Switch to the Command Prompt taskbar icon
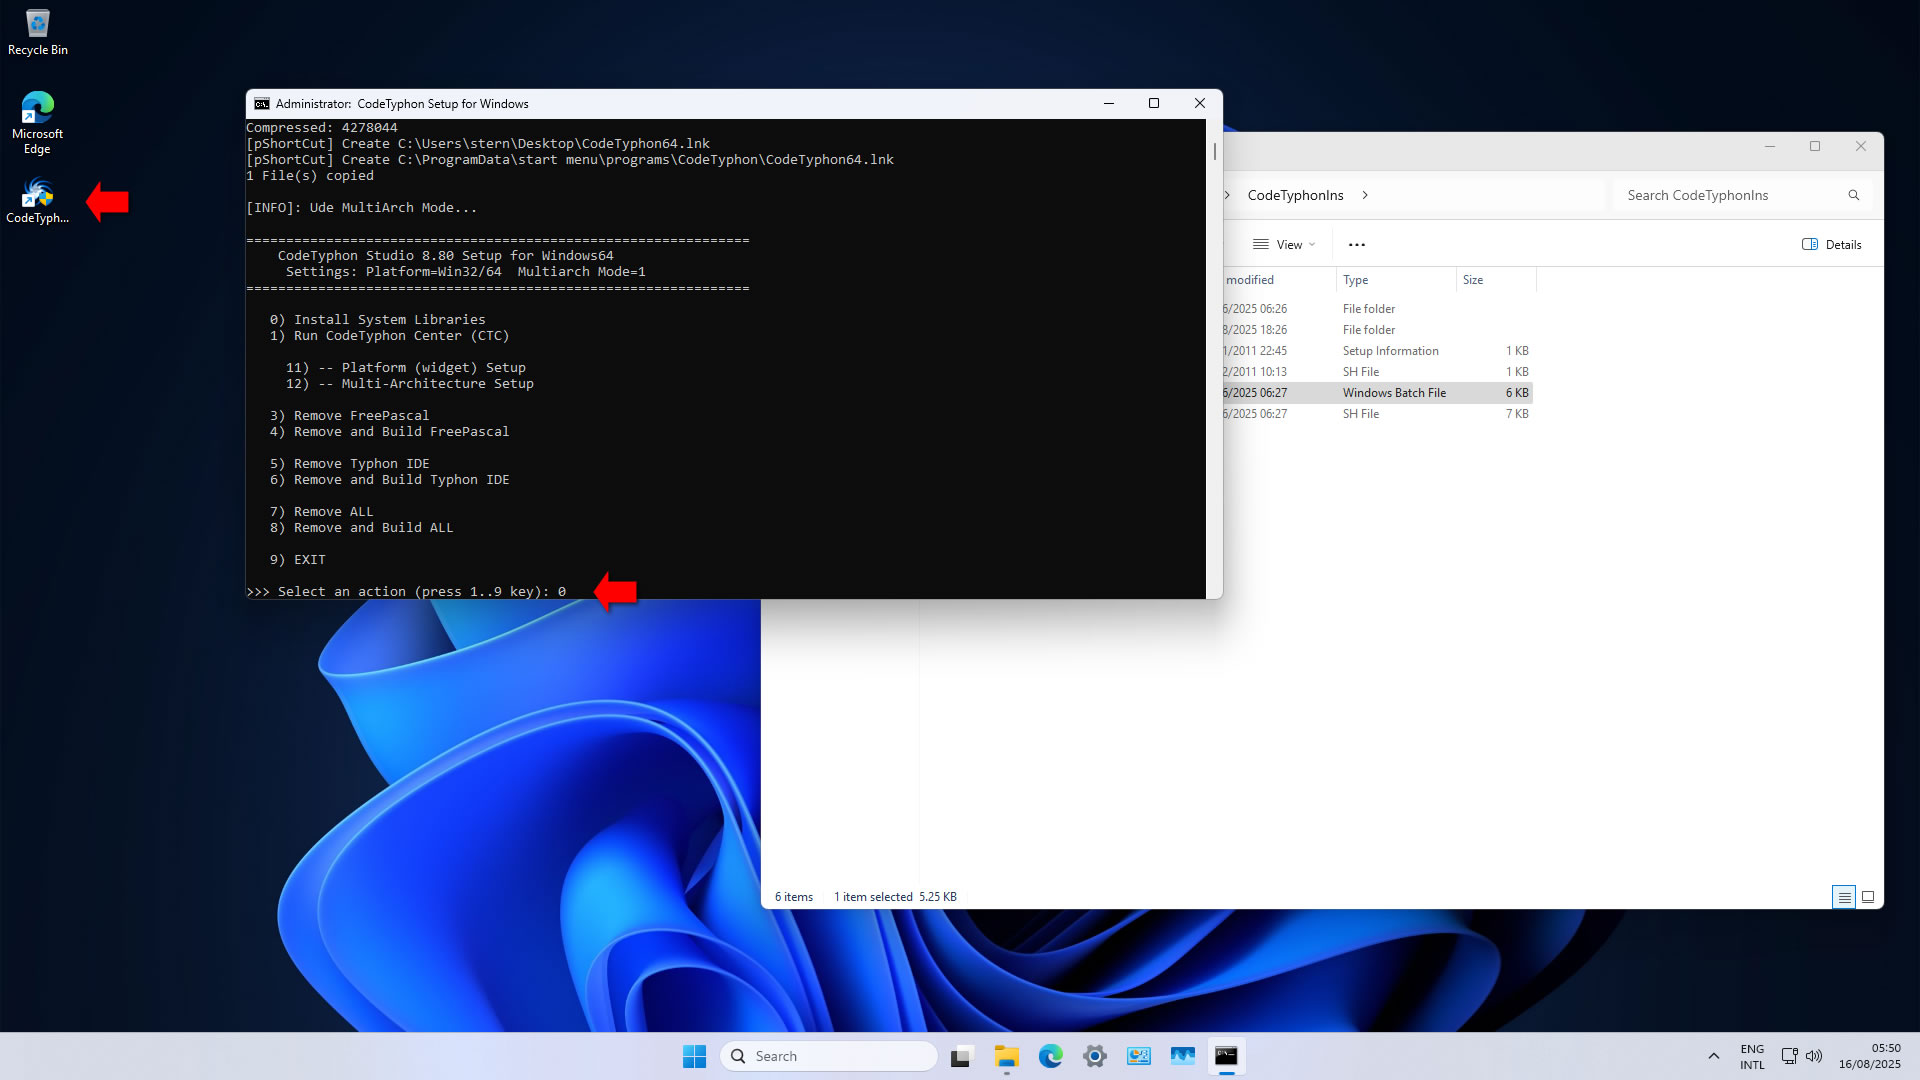This screenshot has height=1080, width=1920. (1226, 1056)
